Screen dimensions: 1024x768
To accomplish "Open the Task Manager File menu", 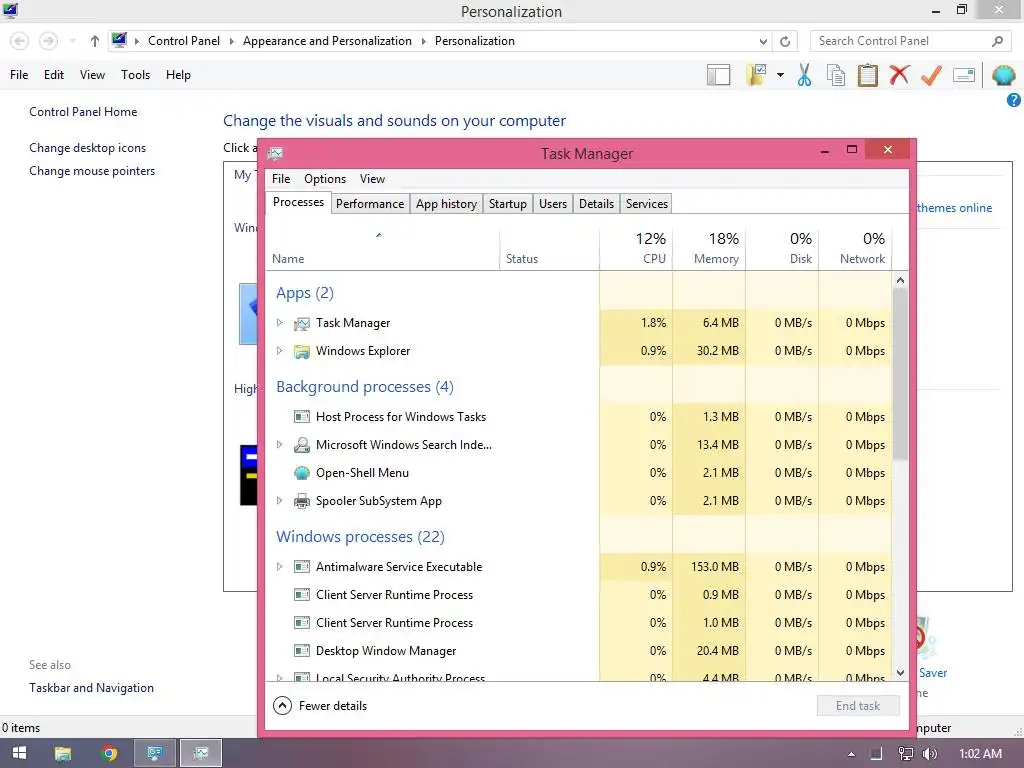I will (281, 179).
